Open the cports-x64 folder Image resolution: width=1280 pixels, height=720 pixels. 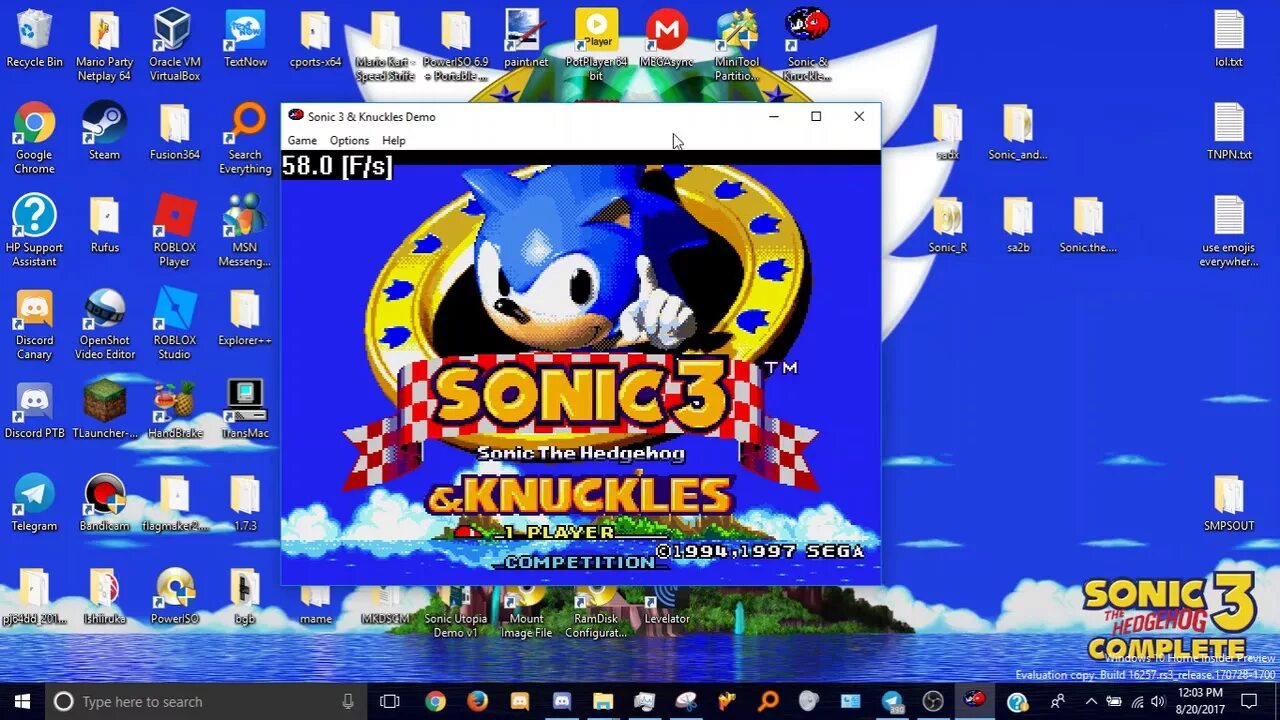(315, 39)
